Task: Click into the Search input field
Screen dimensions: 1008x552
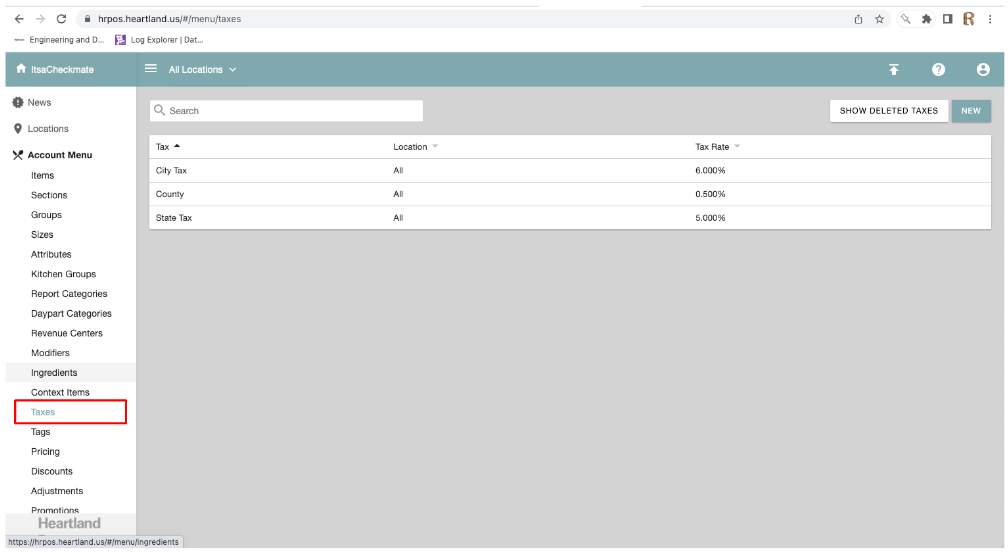Action: click(x=290, y=111)
